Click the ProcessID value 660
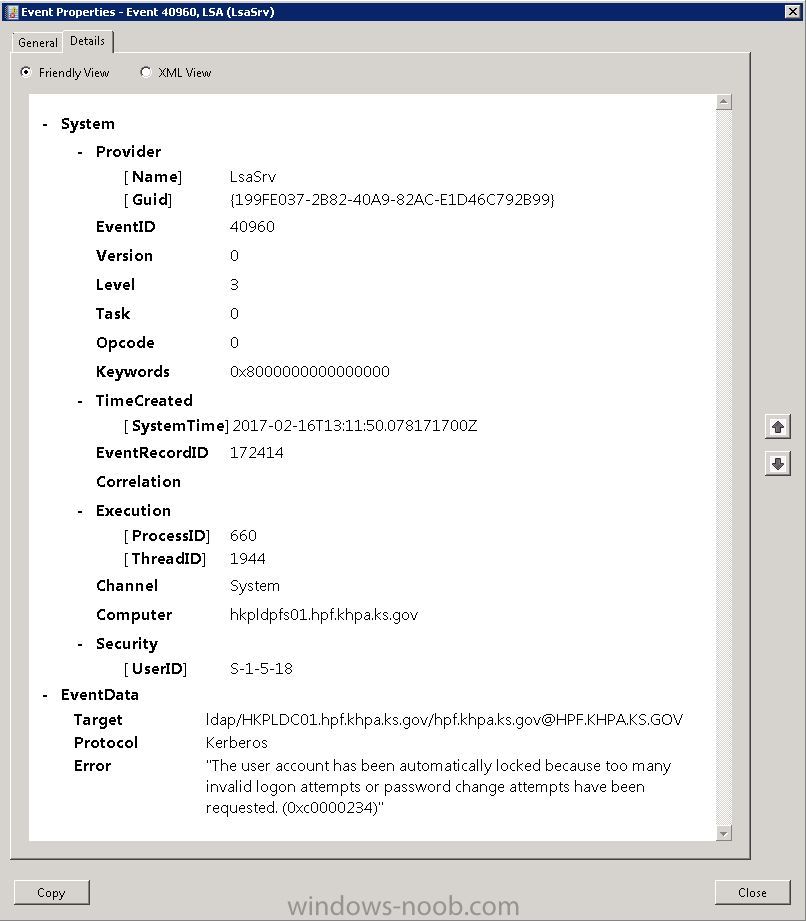Screen dimensions: 806x921 click(x=243, y=536)
